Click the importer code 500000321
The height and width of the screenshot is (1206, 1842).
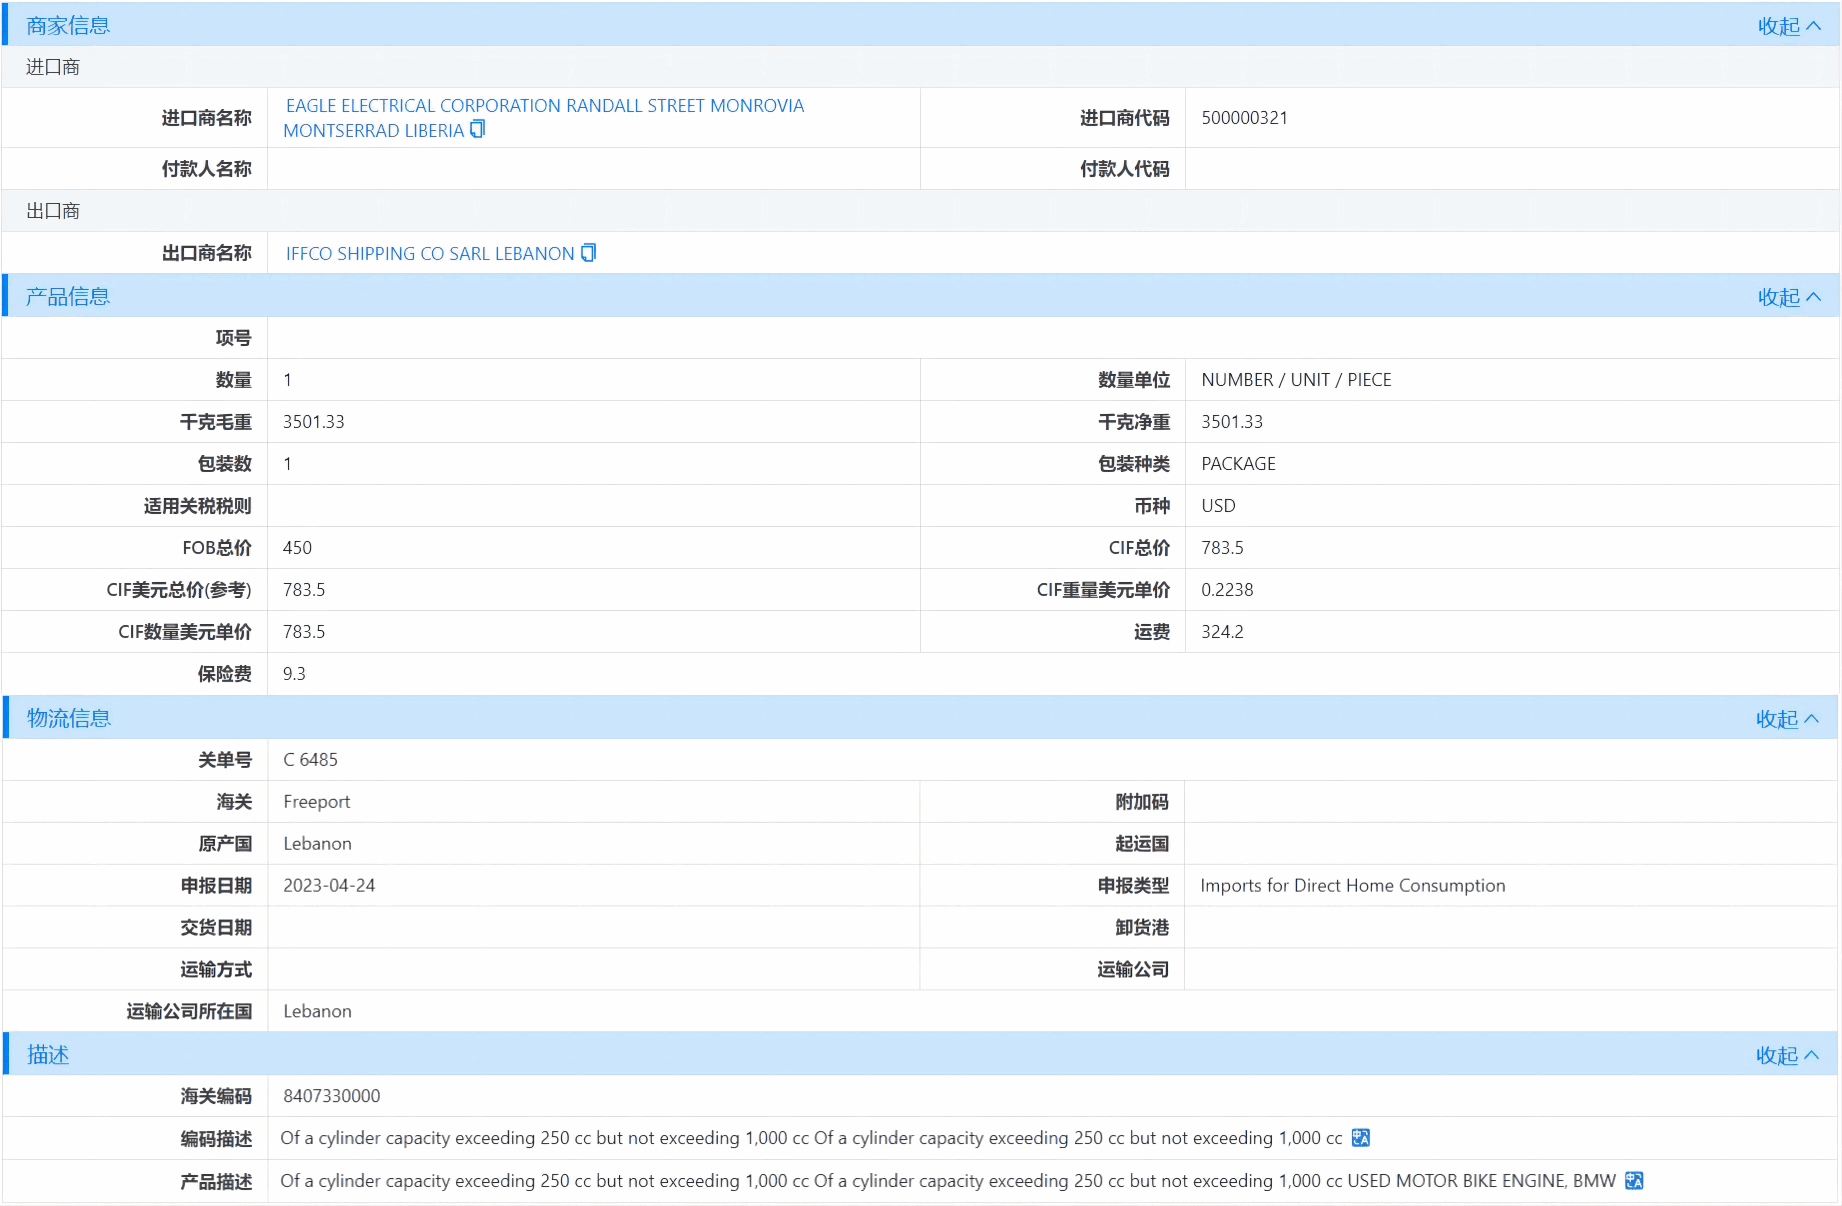tap(1244, 118)
